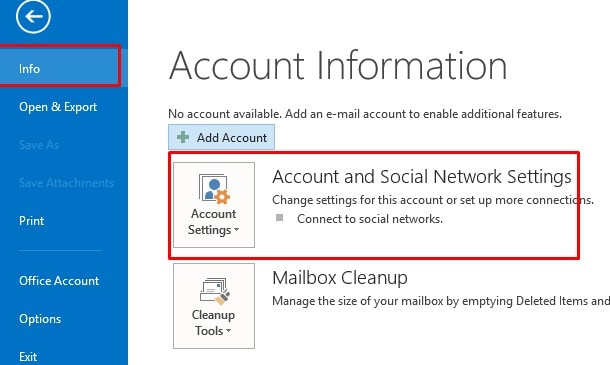Click the Mailbox Cleanup title

(x=340, y=278)
